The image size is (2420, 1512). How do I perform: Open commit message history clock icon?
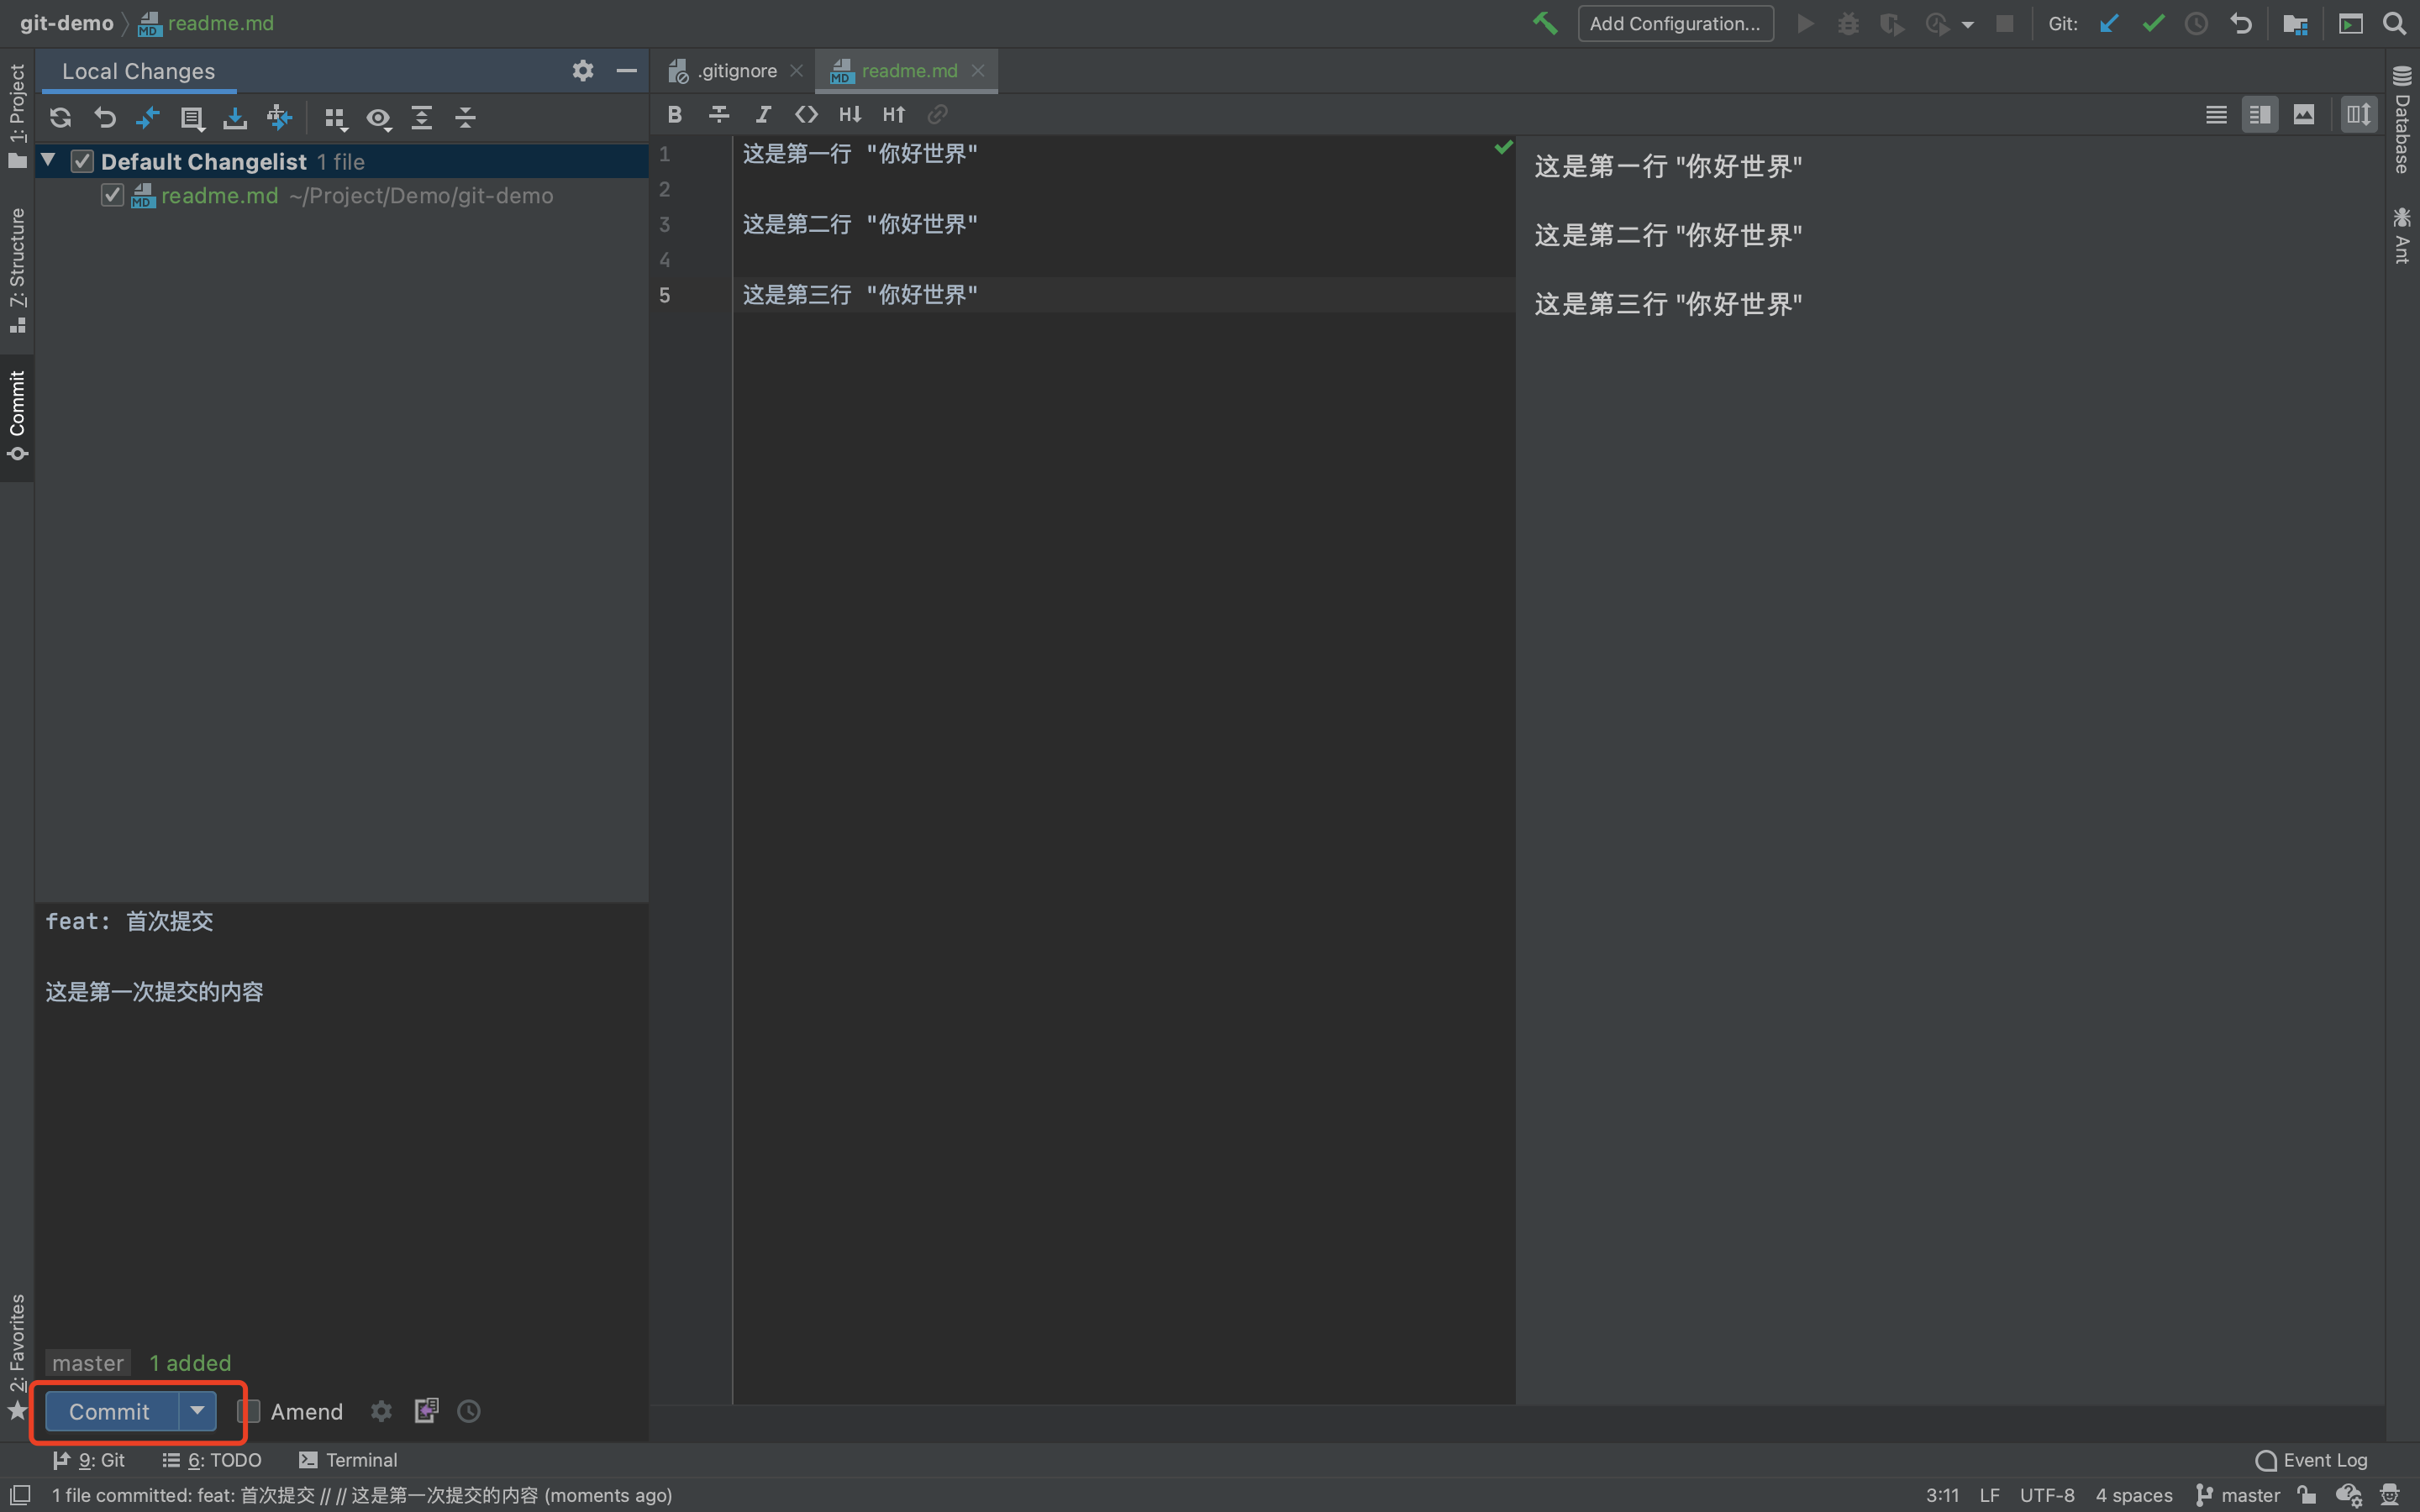coord(469,1411)
